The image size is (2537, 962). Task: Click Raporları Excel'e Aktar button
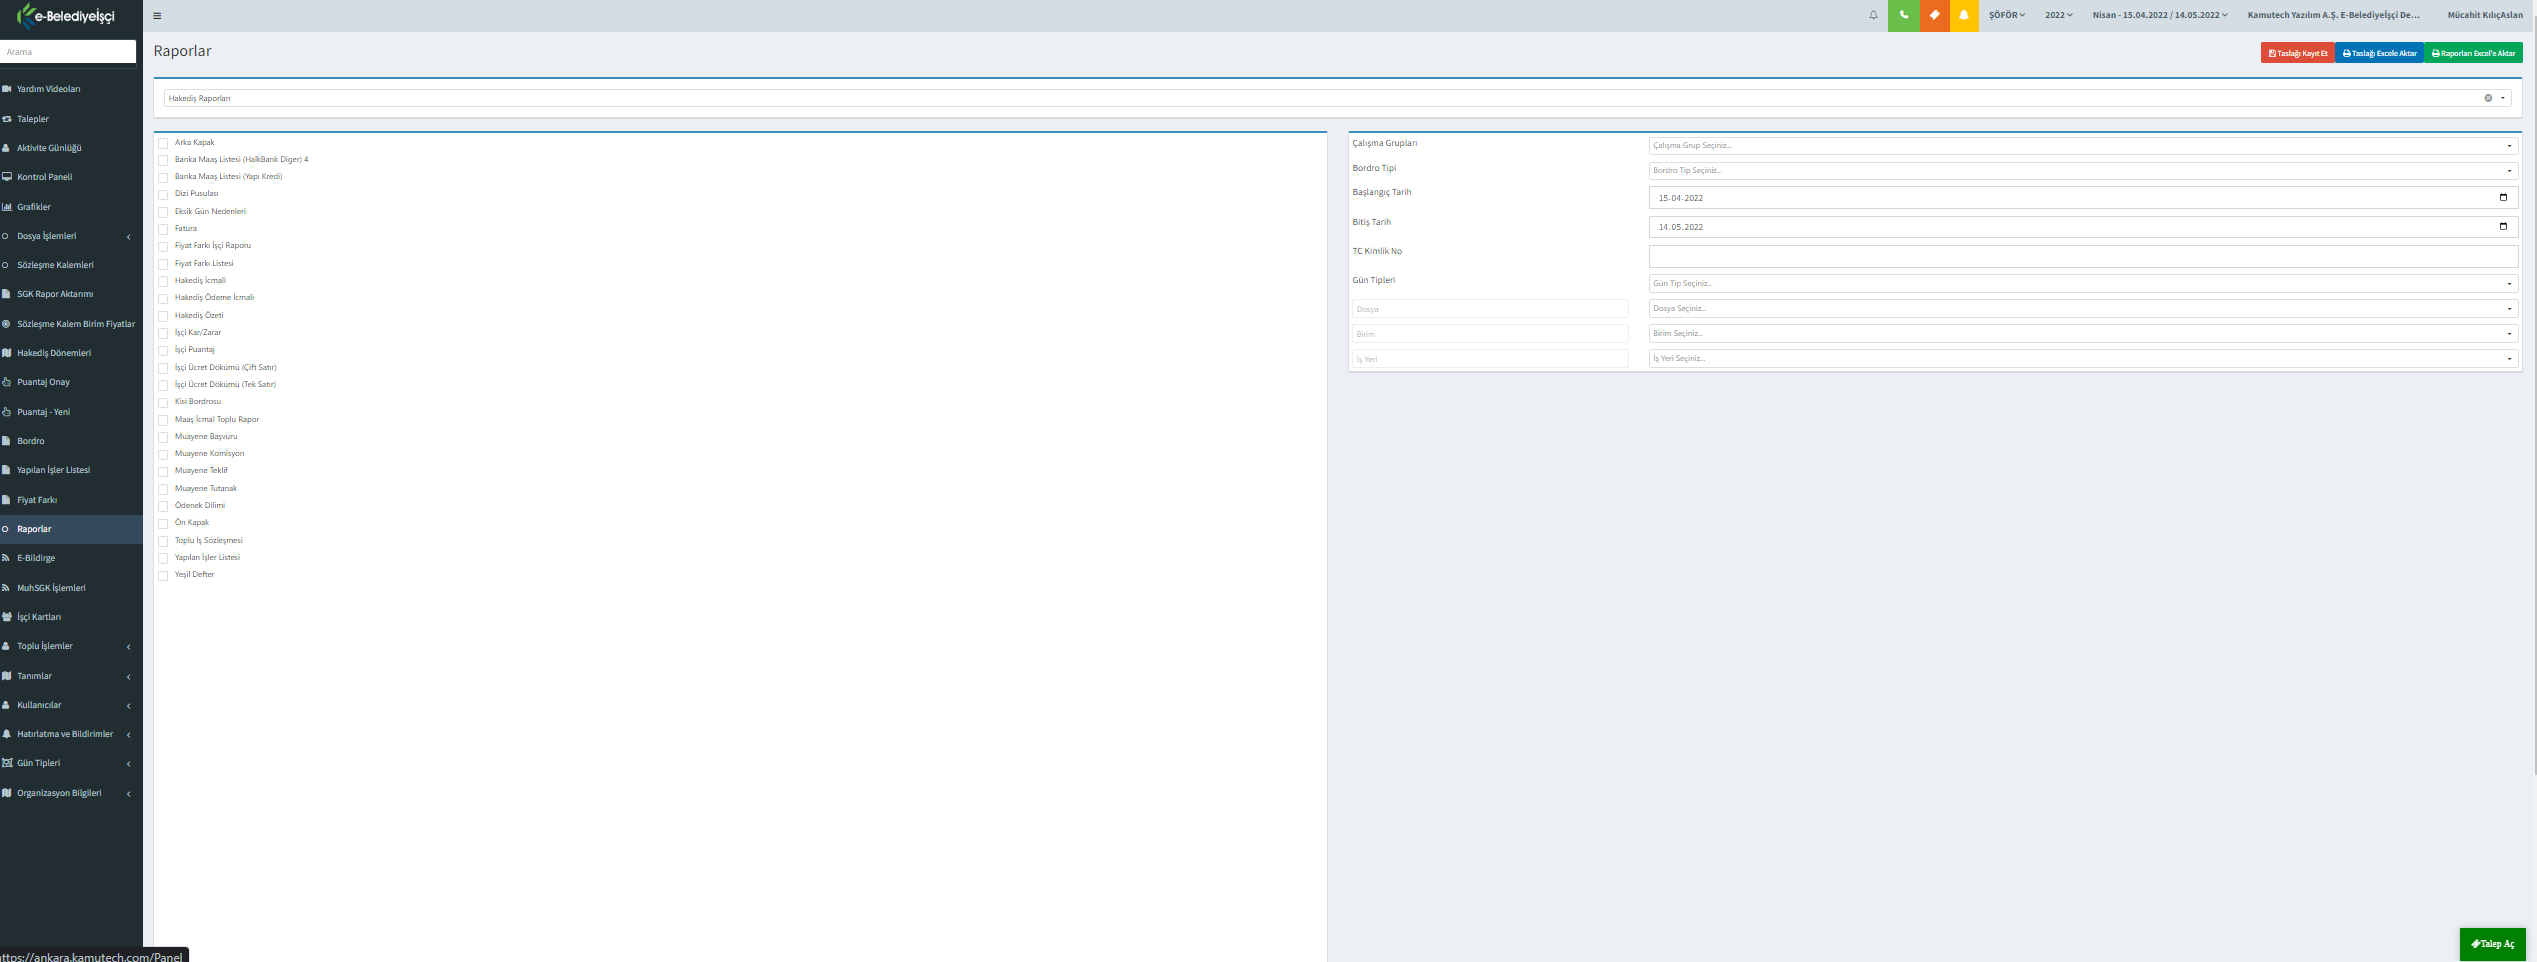click(2473, 53)
